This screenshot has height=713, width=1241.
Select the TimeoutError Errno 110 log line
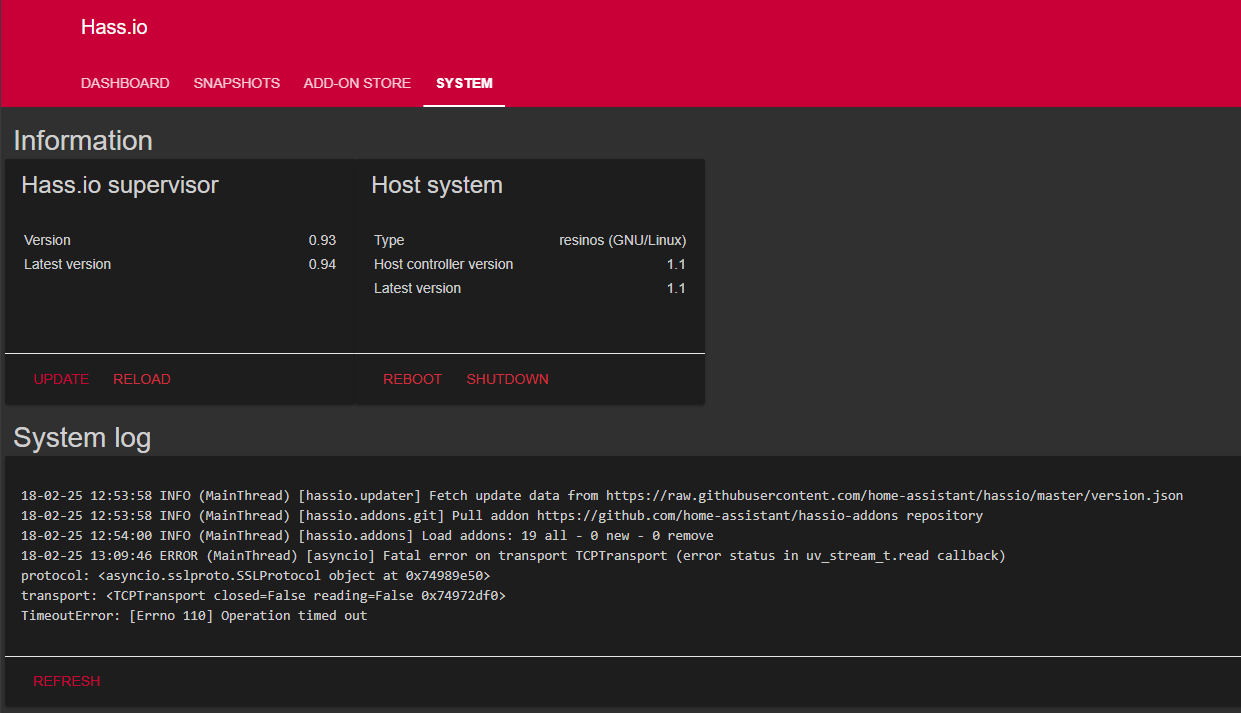pyautogui.click(x=194, y=615)
